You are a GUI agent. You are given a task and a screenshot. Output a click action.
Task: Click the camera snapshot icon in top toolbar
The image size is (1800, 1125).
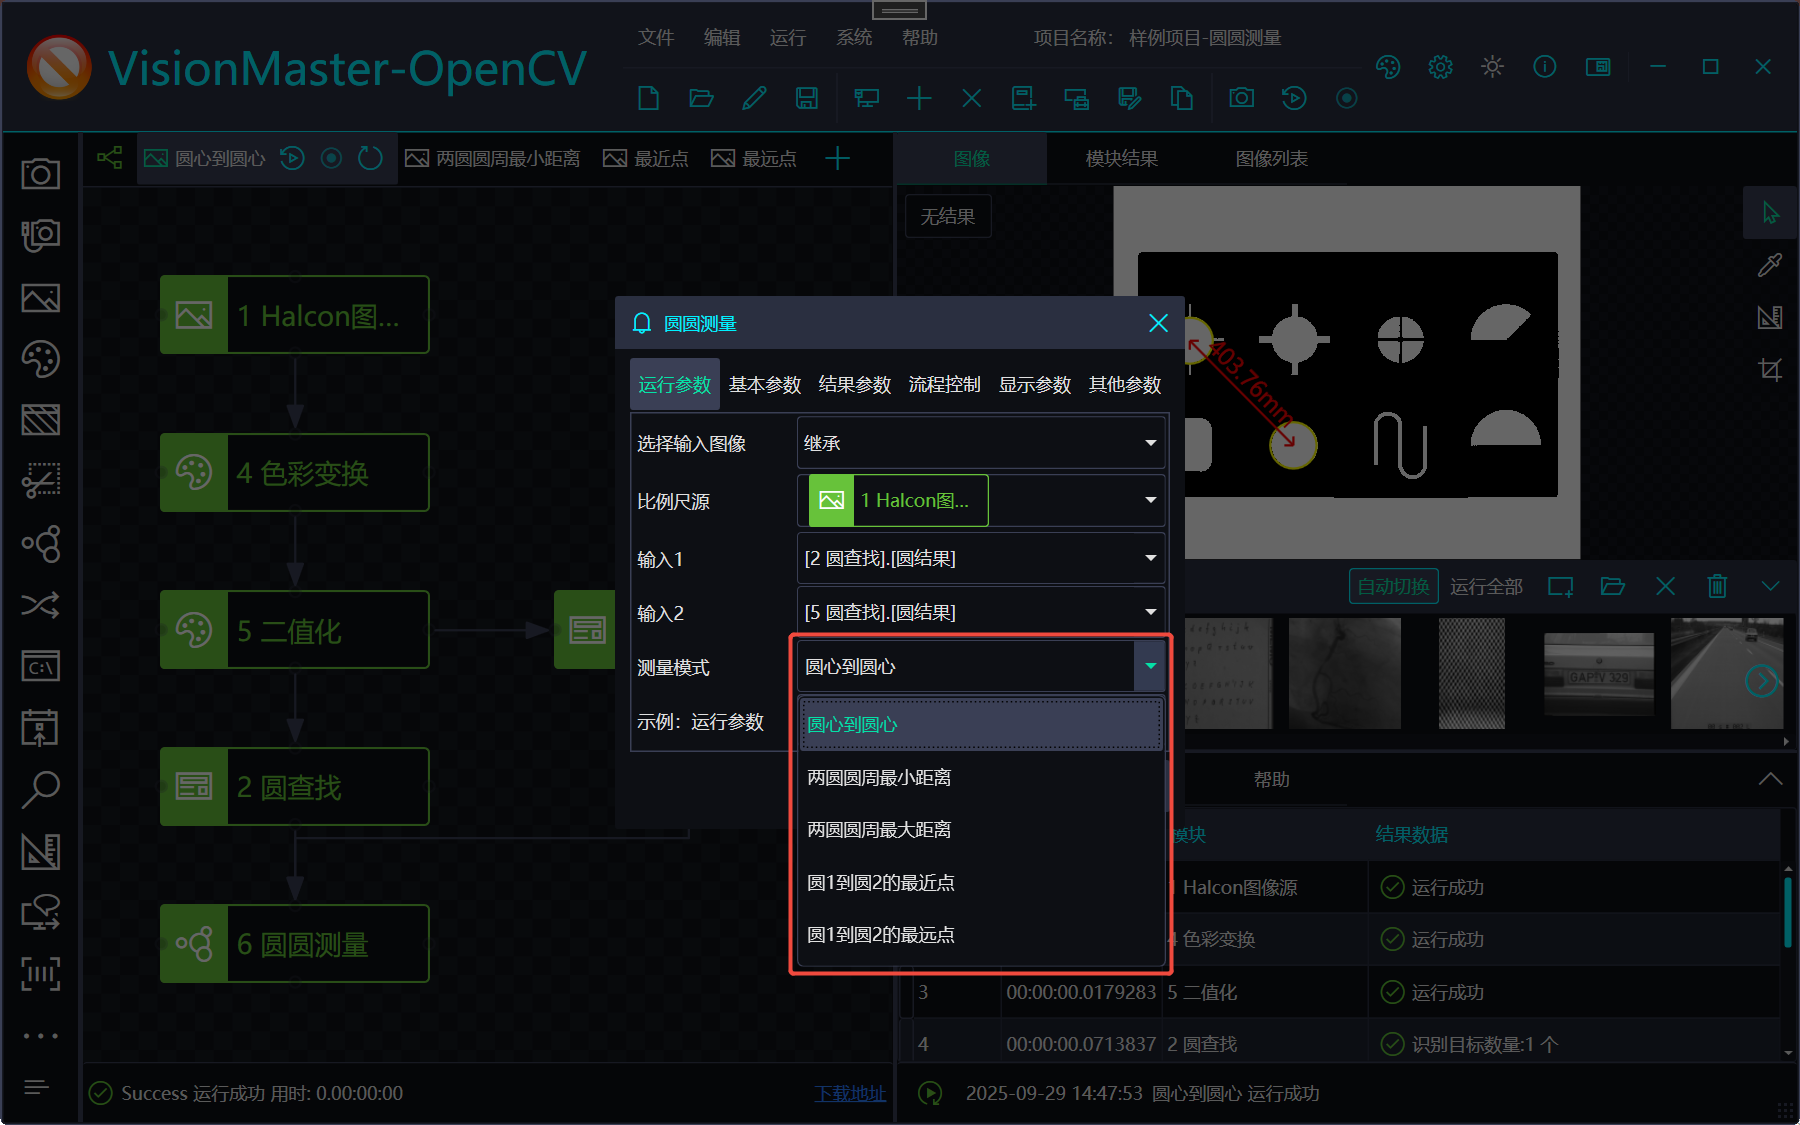click(1241, 98)
